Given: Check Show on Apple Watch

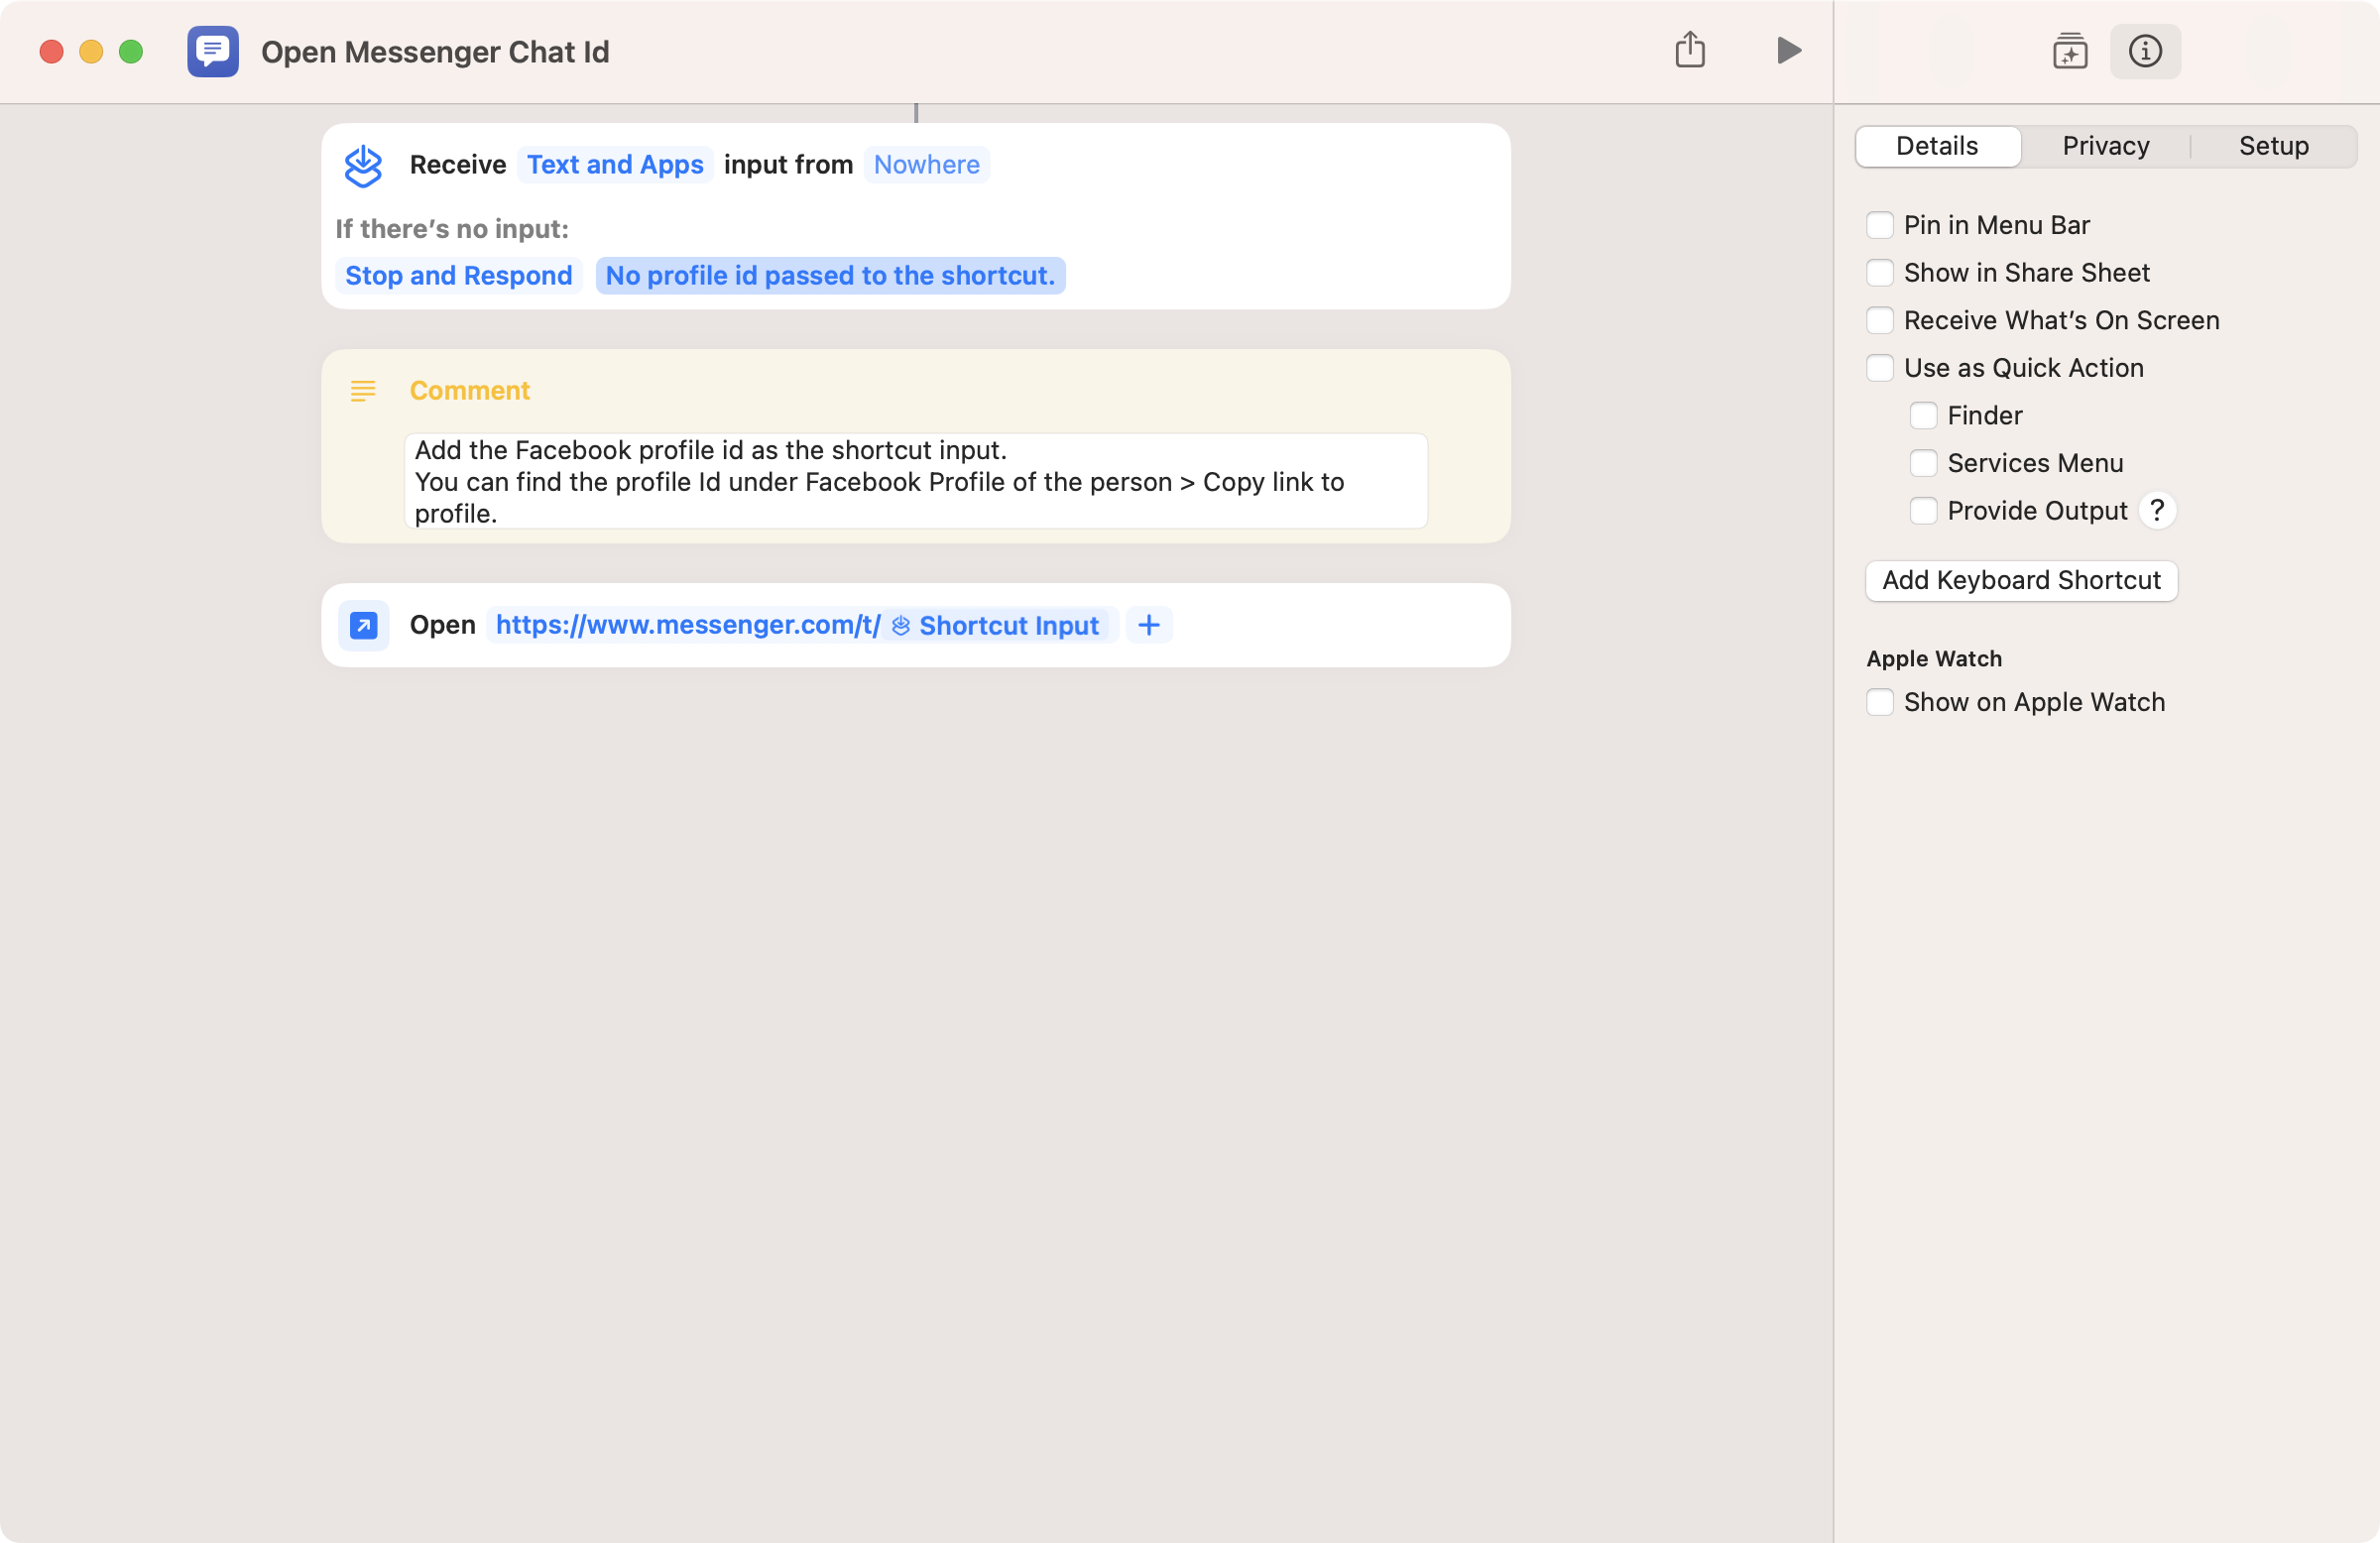Looking at the screenshot, I should 1880,702.
